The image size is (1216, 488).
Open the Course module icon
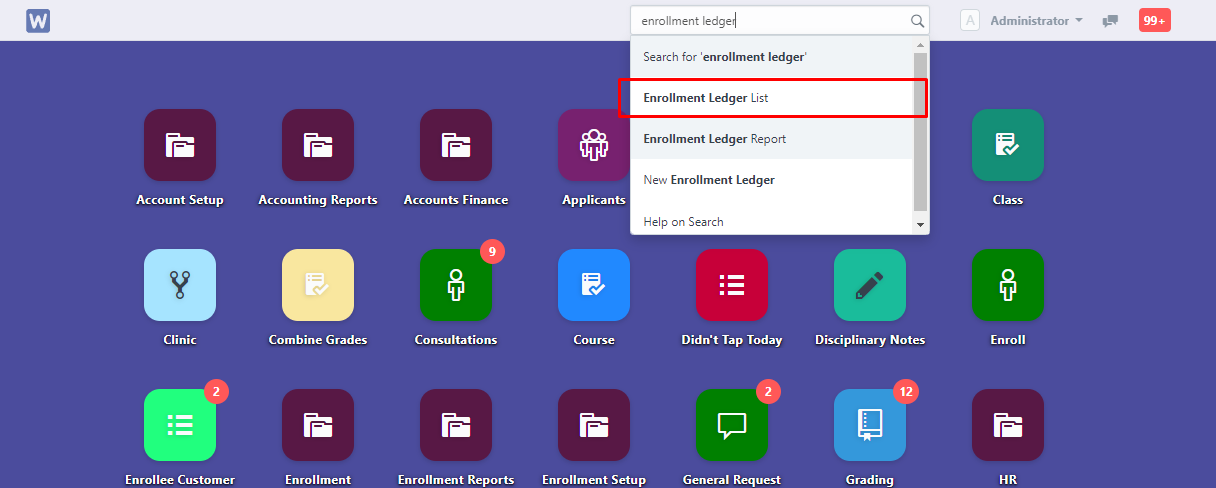pyautogui.click(x=594, y=285)
